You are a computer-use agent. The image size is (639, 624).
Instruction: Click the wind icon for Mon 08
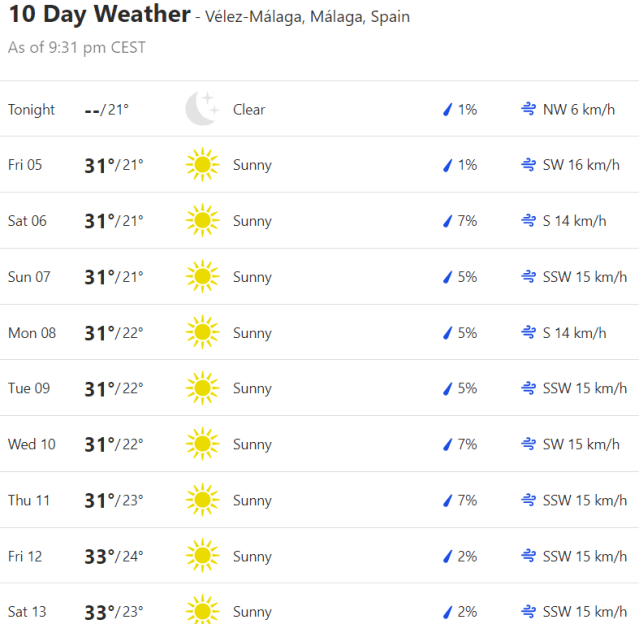tap(527, 333)
